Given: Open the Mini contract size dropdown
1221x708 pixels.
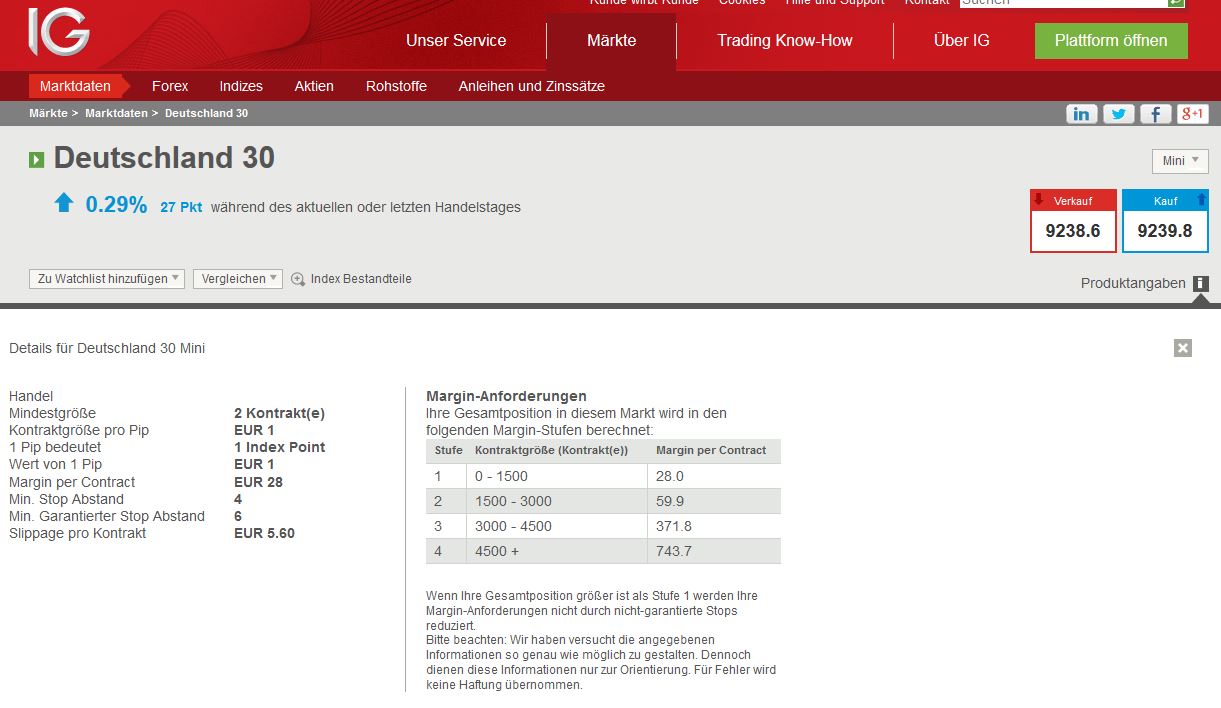Looking at the screenshot, I should point(1180,161).
